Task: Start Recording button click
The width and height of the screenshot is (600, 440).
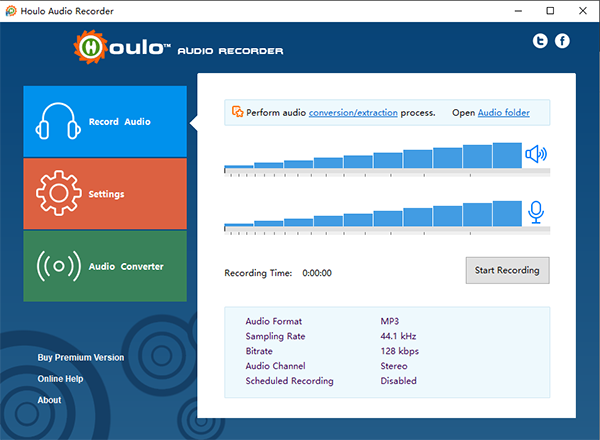Action: (x=507, y=270)
